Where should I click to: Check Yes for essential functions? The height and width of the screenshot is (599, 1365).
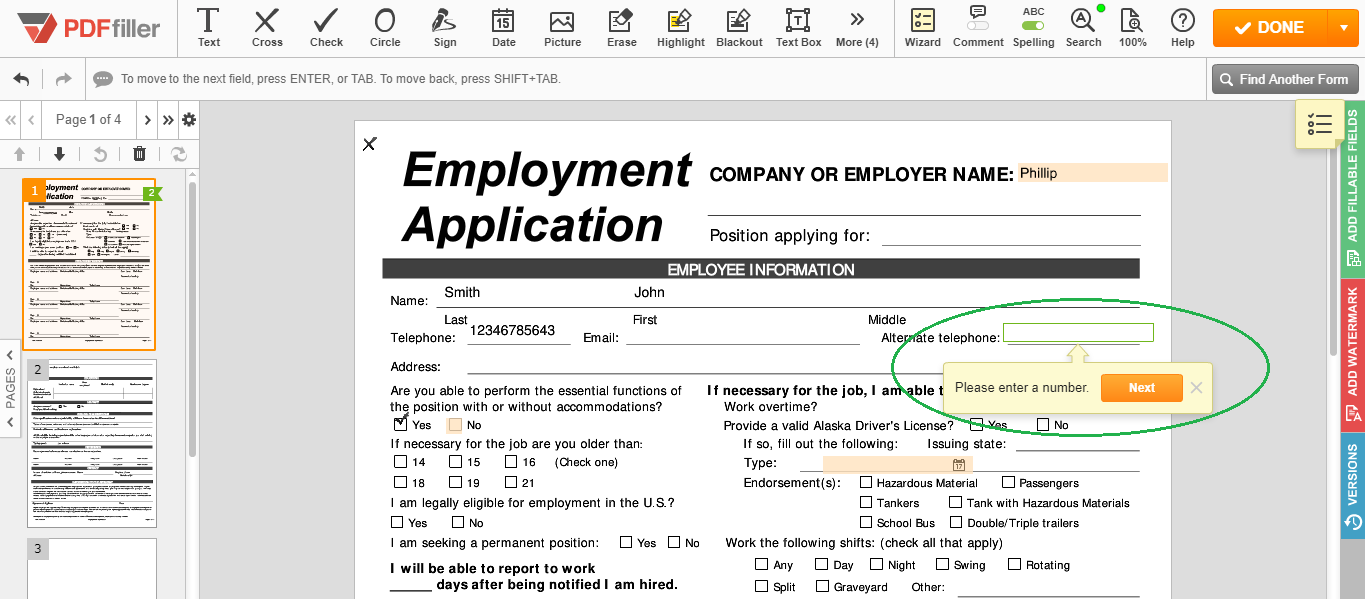coord(400,424)
